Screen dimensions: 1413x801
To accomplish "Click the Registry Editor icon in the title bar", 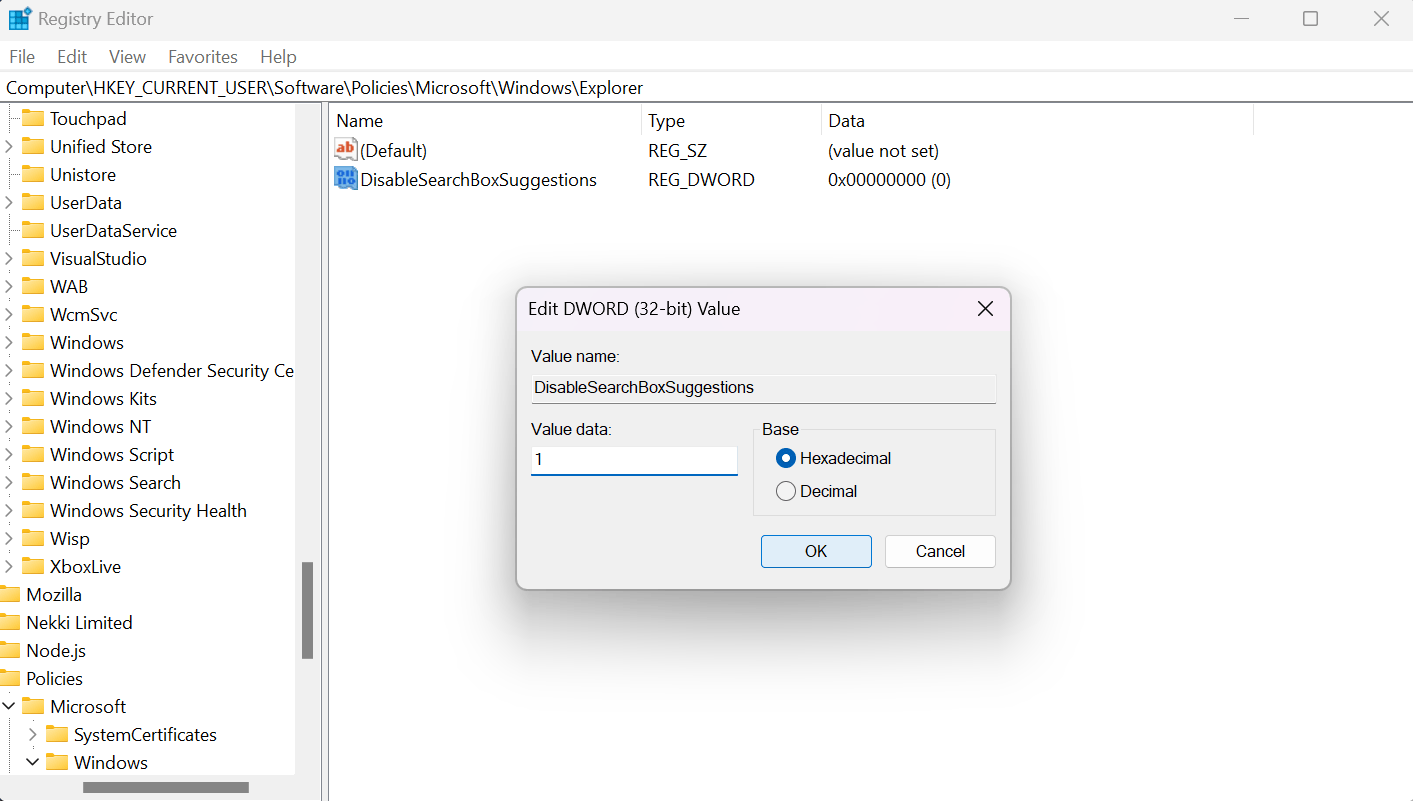I will [18, 18].
